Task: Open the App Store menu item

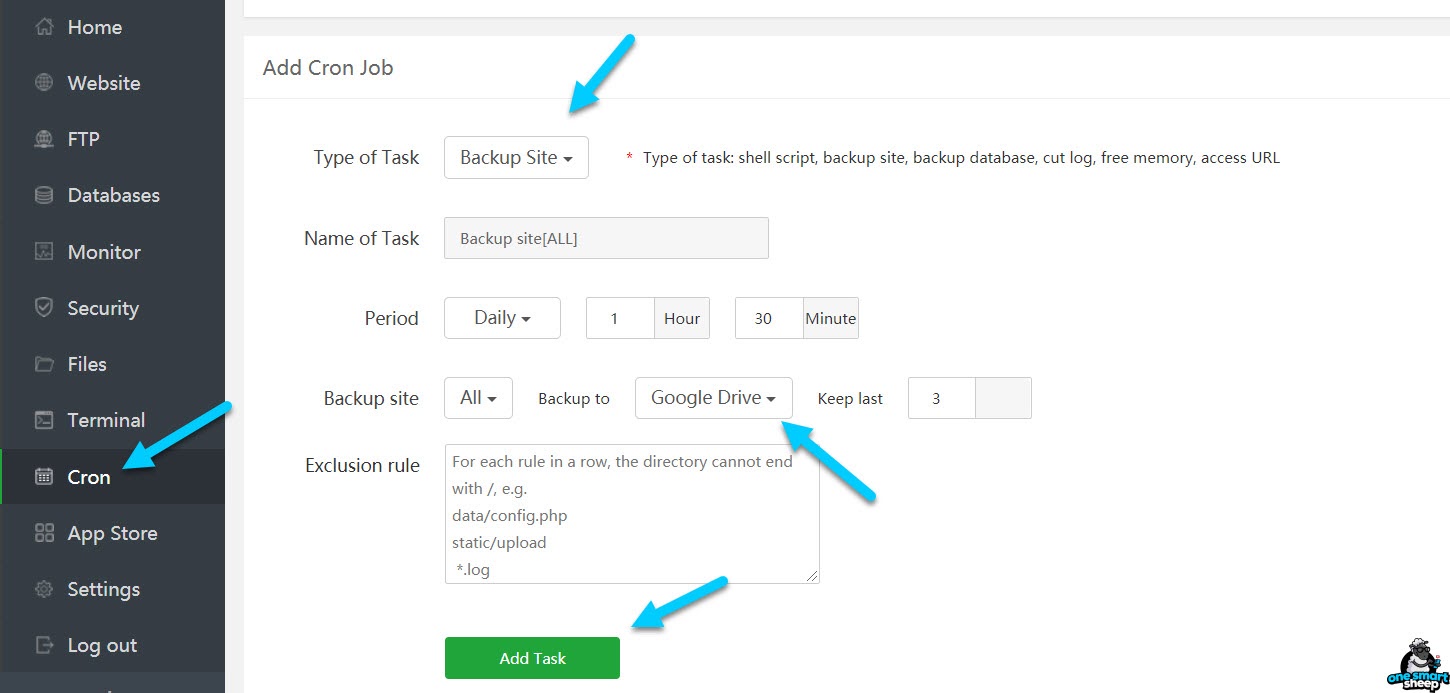Action: tap(112, 533)
